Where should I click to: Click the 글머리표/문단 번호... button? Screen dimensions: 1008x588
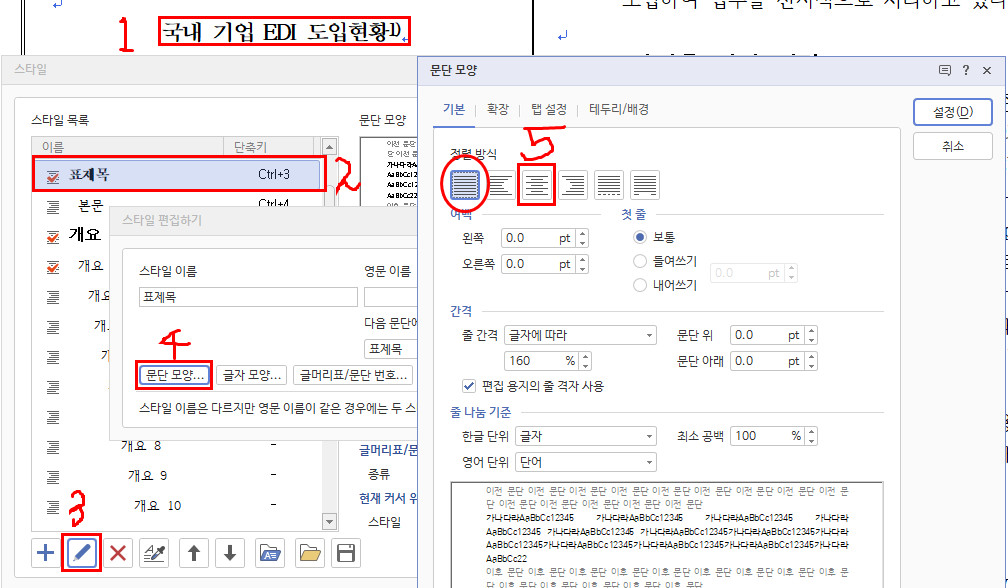tap(353, 375)
